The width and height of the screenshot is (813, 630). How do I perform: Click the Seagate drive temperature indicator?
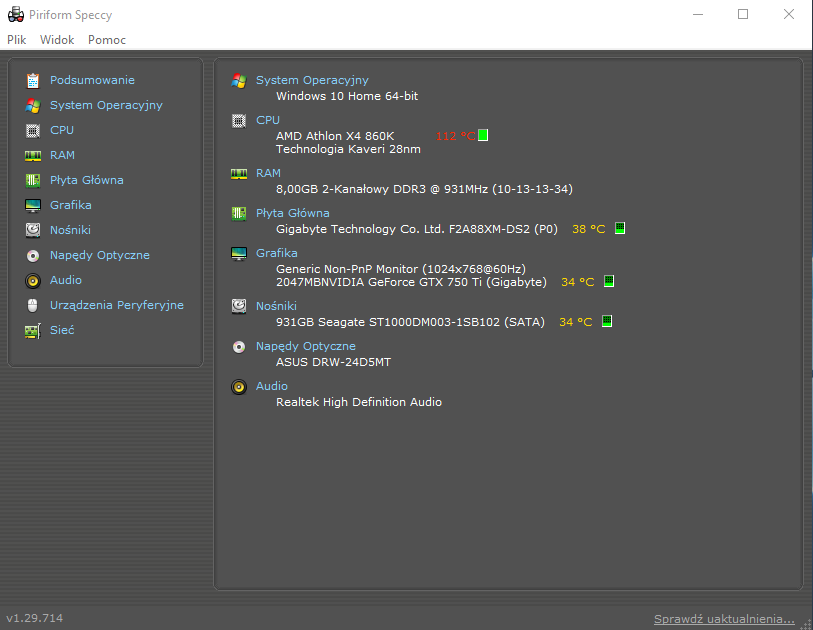point(607,322)
